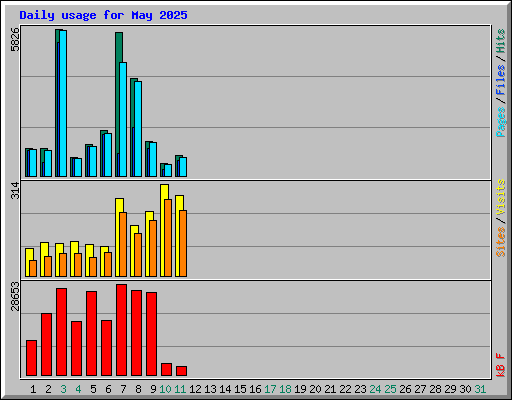Image resolution: width=512 pixels, height=400 pixels.
Task: Click the '28653' bottom axis value
Action: tap(15, 296)
